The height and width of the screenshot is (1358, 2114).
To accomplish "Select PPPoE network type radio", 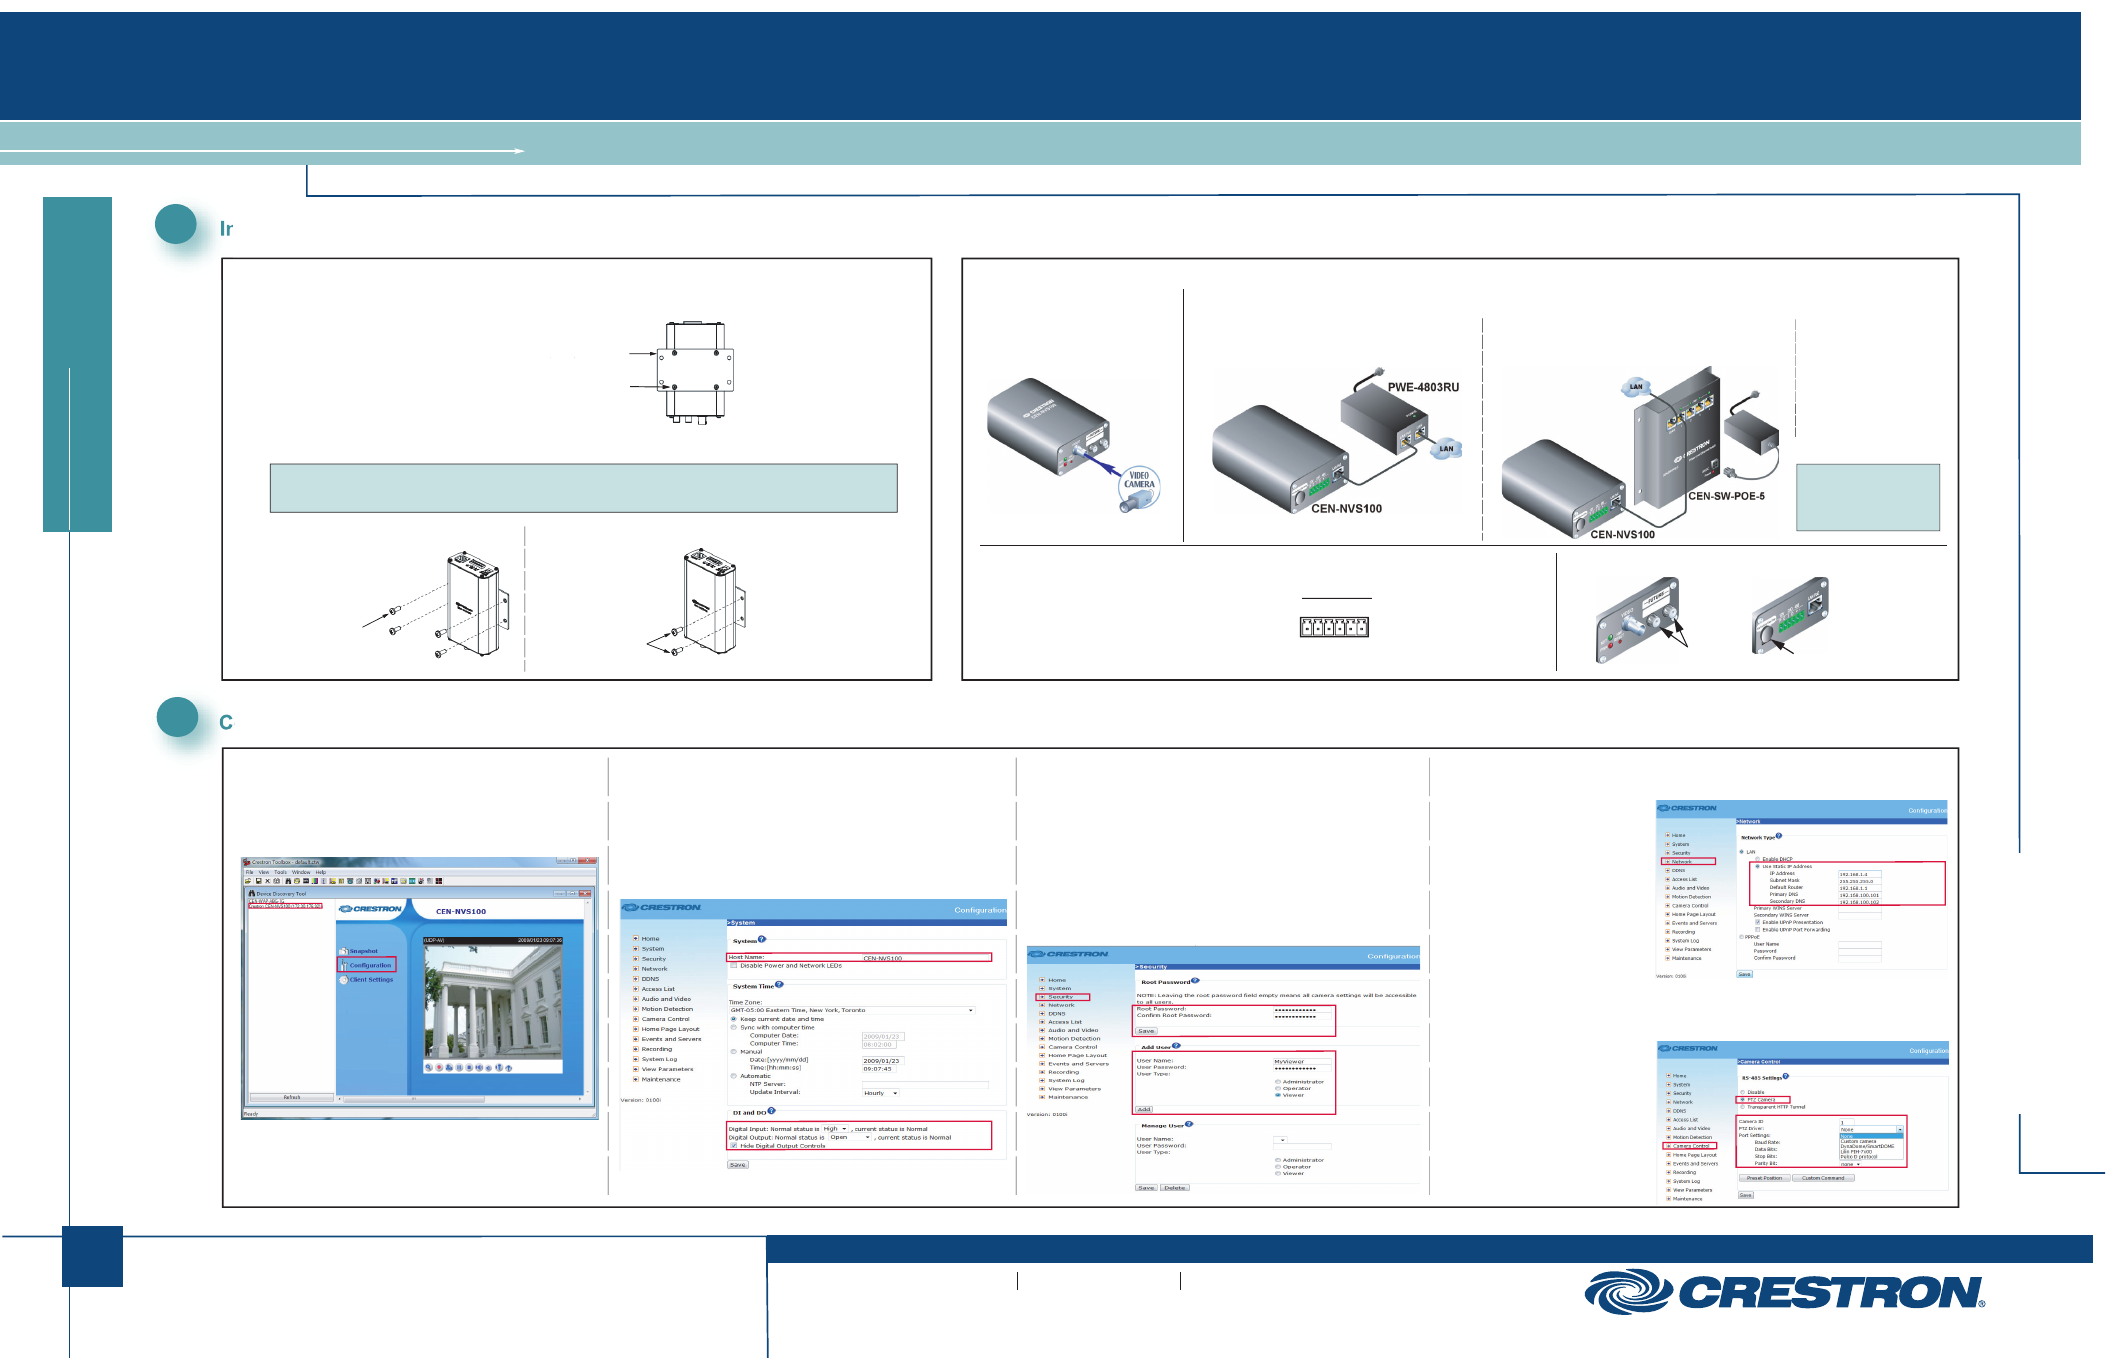I will coord(1741,937).
